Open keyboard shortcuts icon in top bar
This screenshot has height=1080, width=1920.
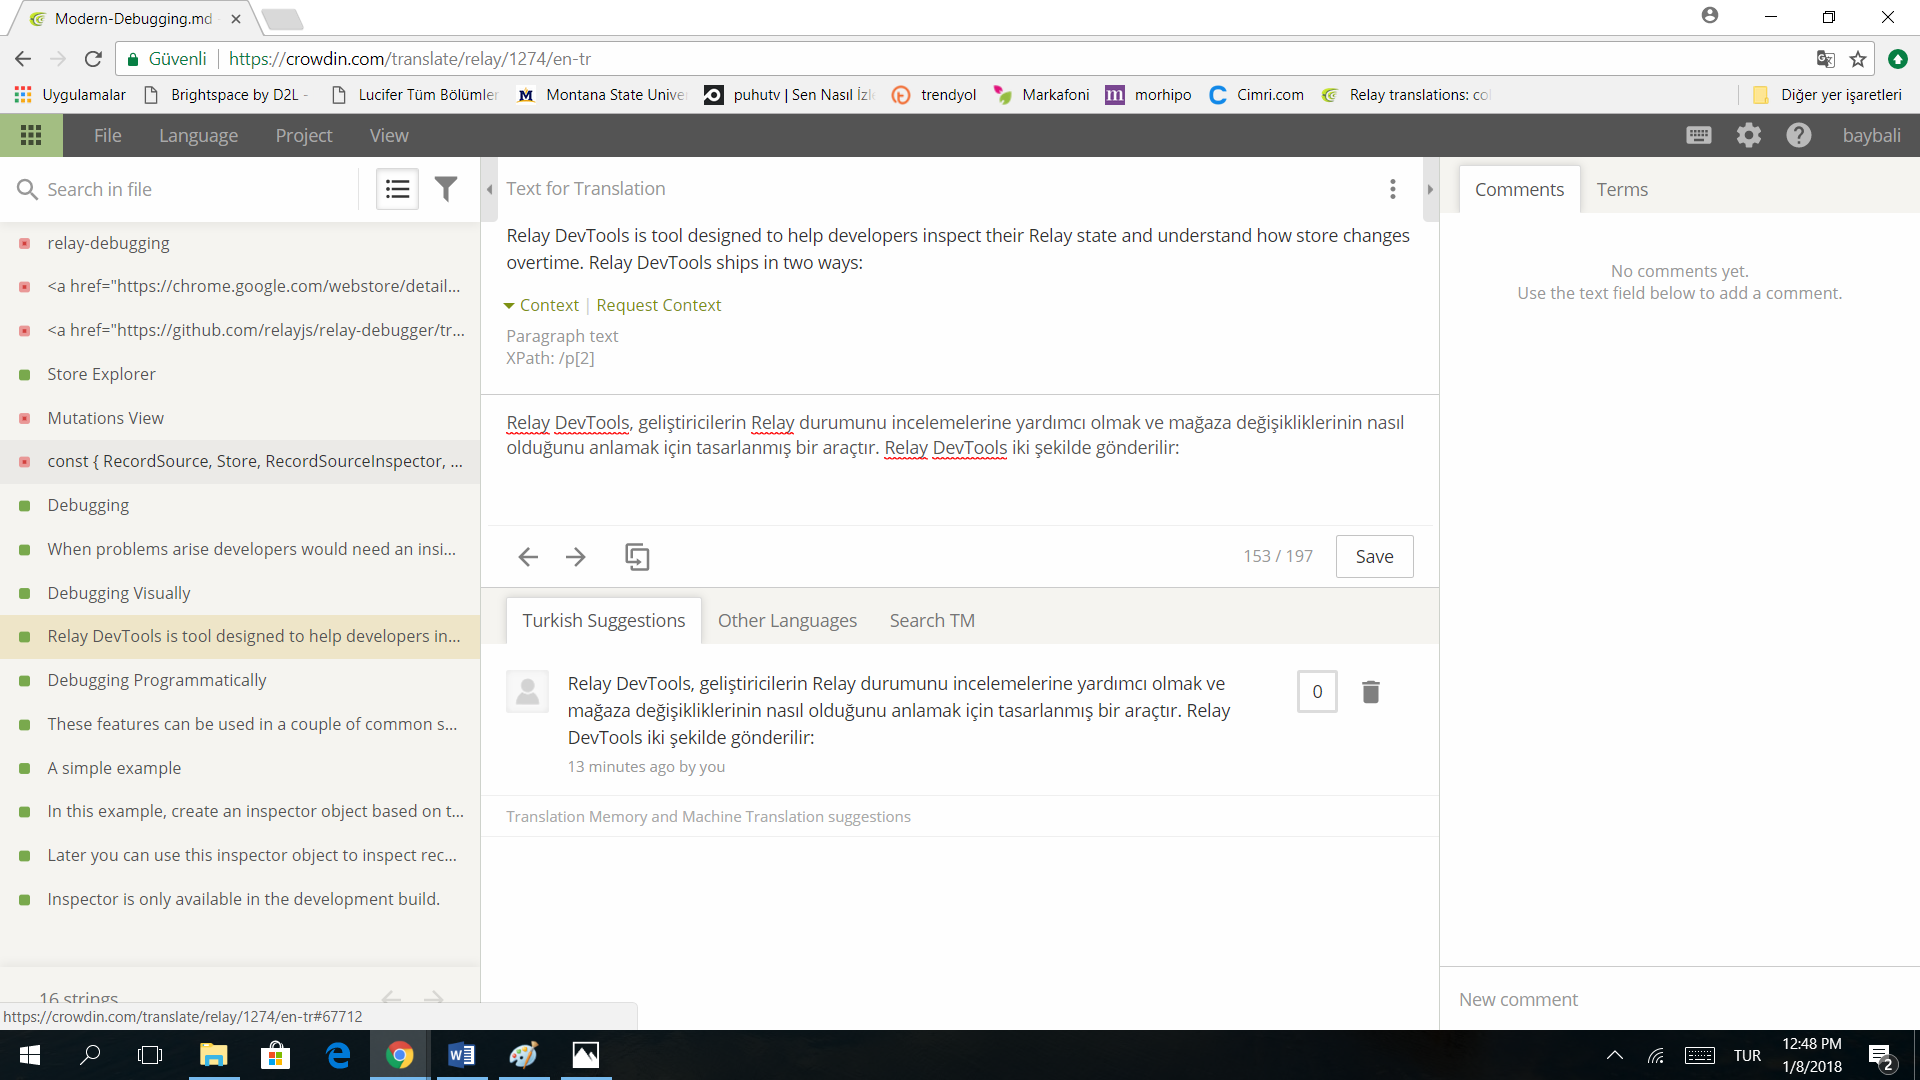[x=1699, y=135]
